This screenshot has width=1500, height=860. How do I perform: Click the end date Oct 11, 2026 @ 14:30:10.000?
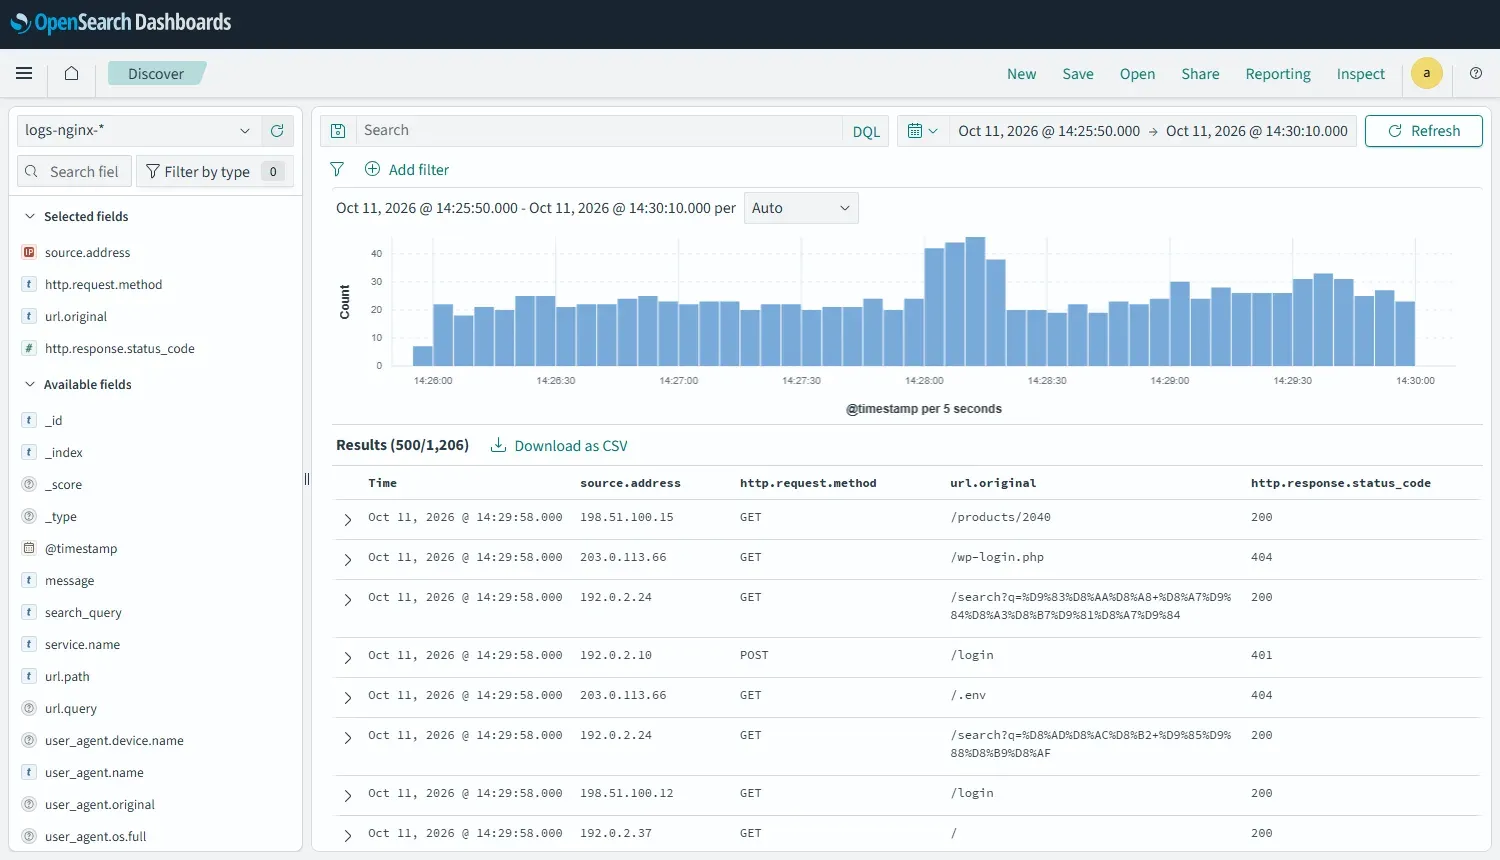click(1257, 131)
